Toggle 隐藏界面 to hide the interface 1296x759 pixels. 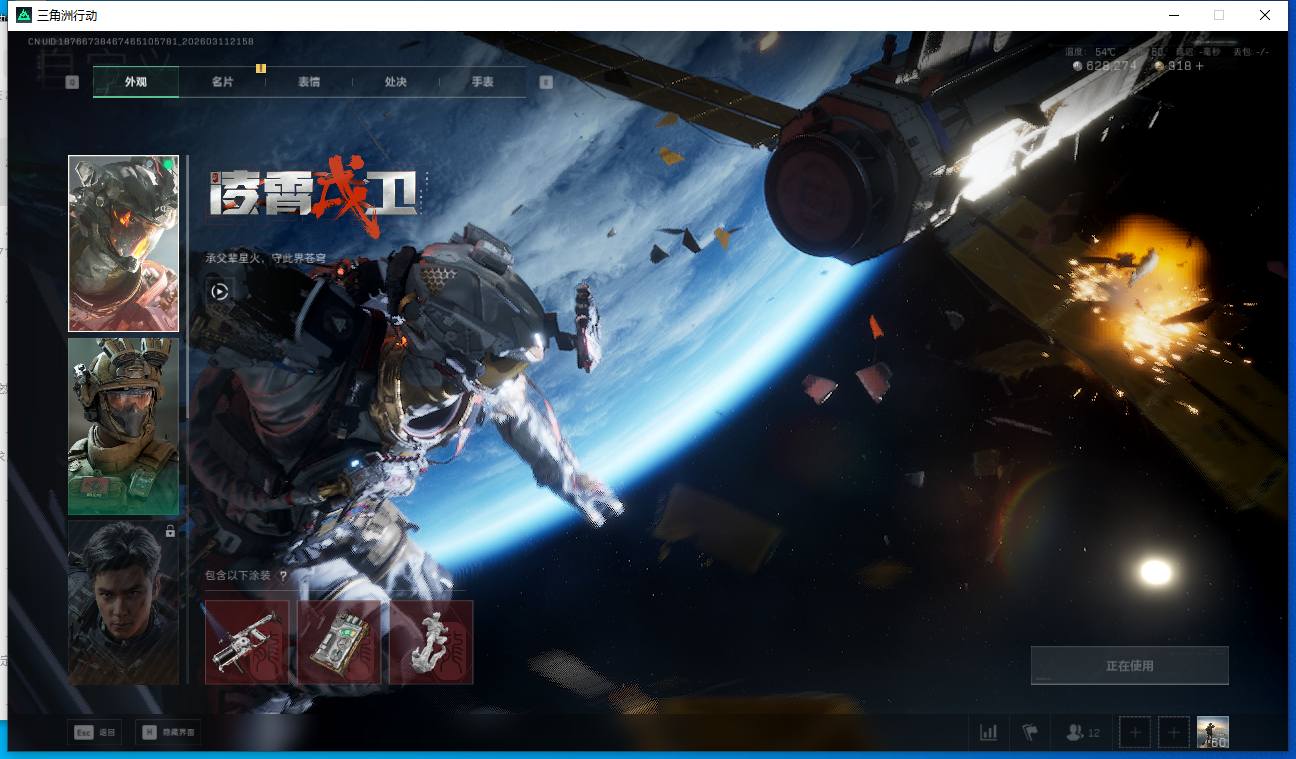(x=167, y=733)
